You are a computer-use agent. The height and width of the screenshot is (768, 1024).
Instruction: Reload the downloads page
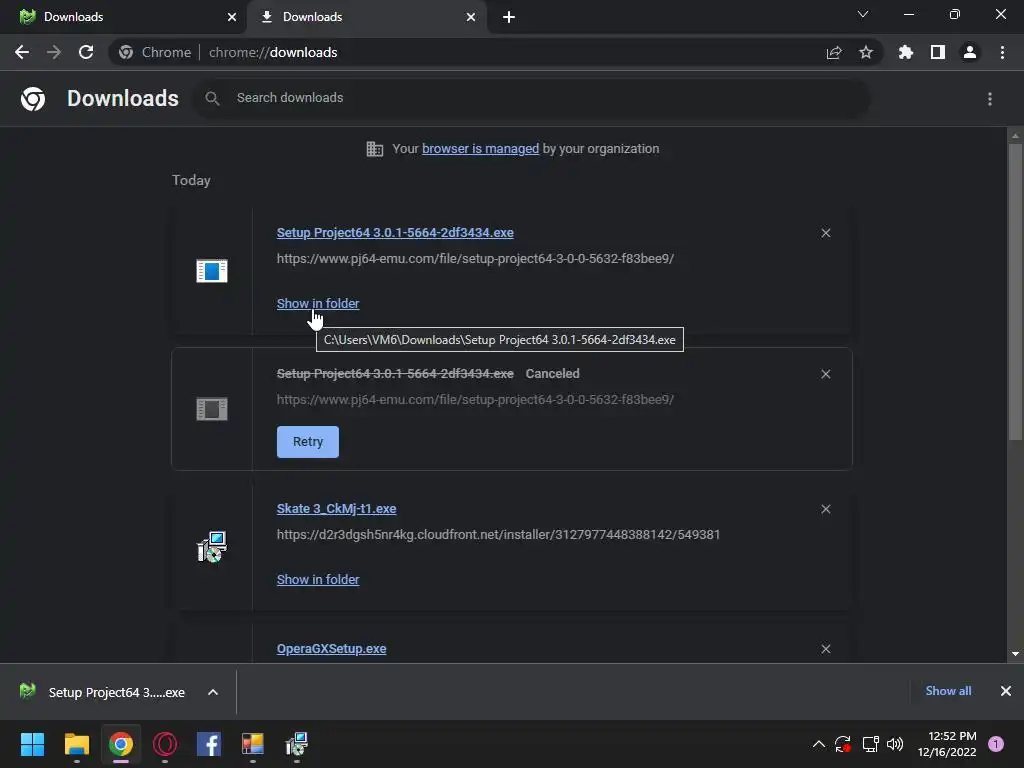tap(86, 52)
